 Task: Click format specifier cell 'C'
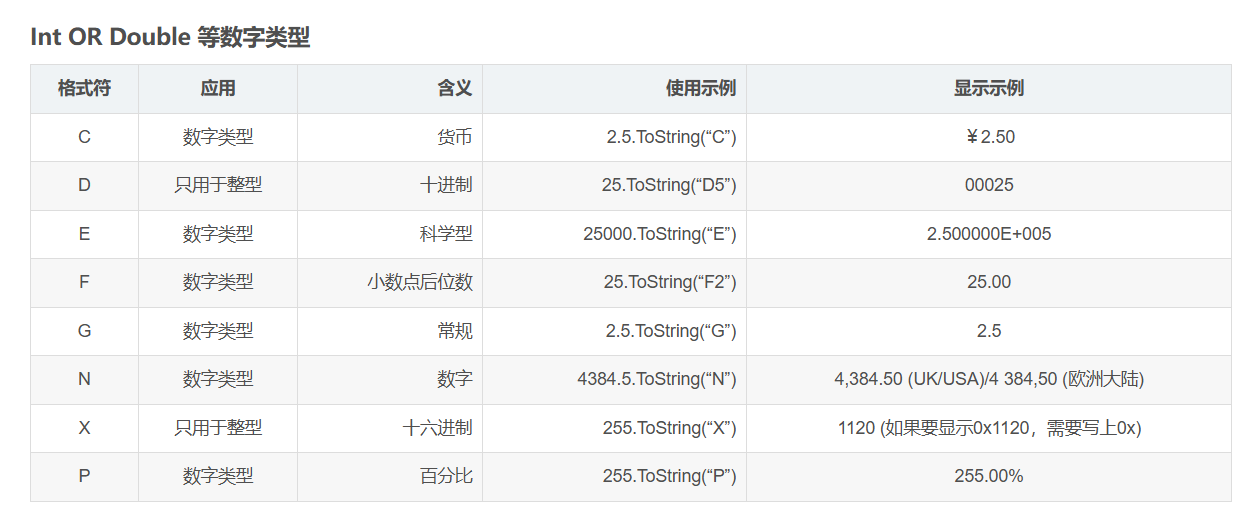tap(84, 137)
